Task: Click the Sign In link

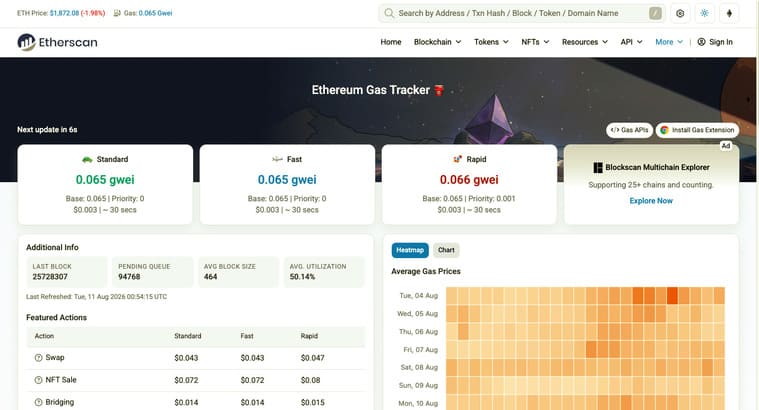Action: point(721,42)
